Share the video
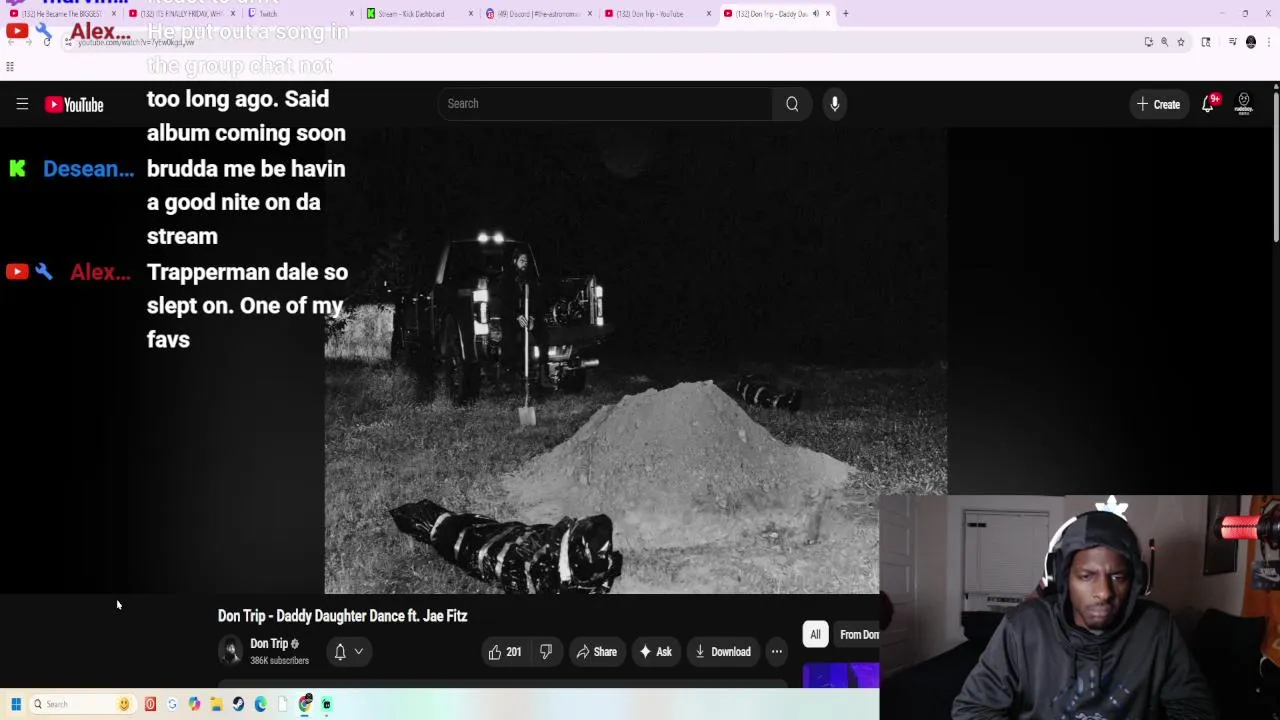This screenshot has height=720, width=1280. click(596, 652)
